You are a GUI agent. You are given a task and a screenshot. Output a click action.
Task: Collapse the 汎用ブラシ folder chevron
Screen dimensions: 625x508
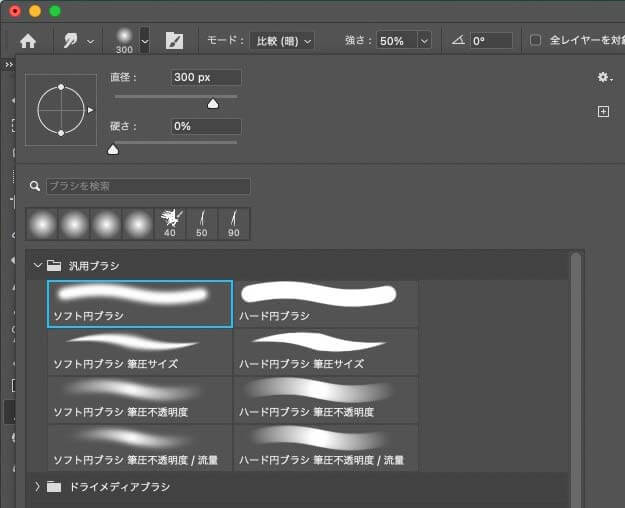click(37, 265)
